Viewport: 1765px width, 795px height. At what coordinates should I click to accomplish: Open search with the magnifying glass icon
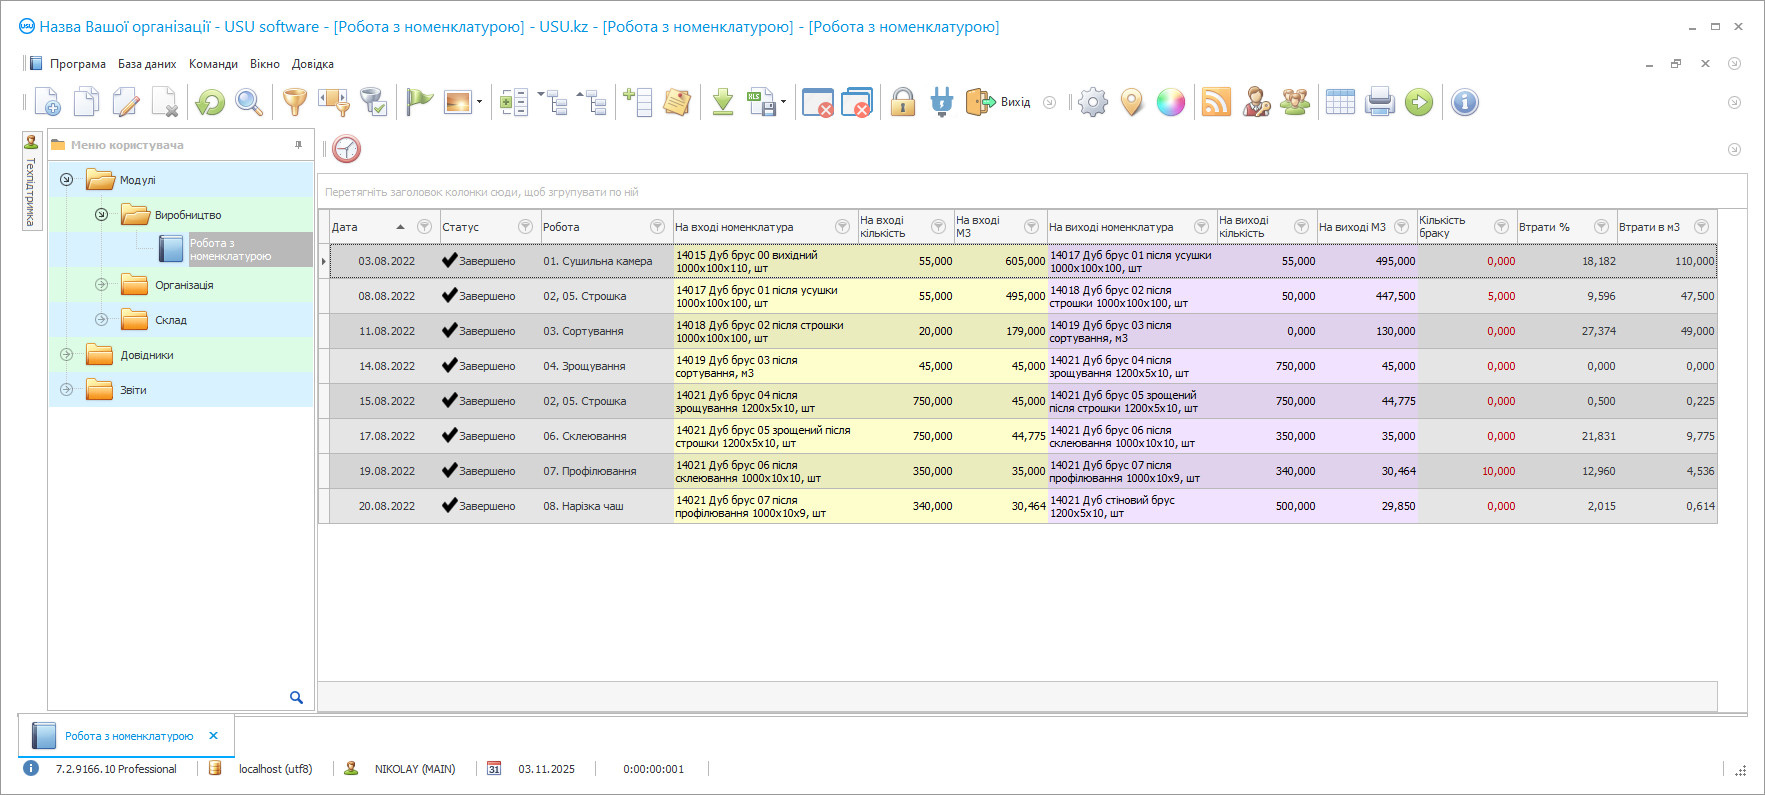tap(249, 102)
